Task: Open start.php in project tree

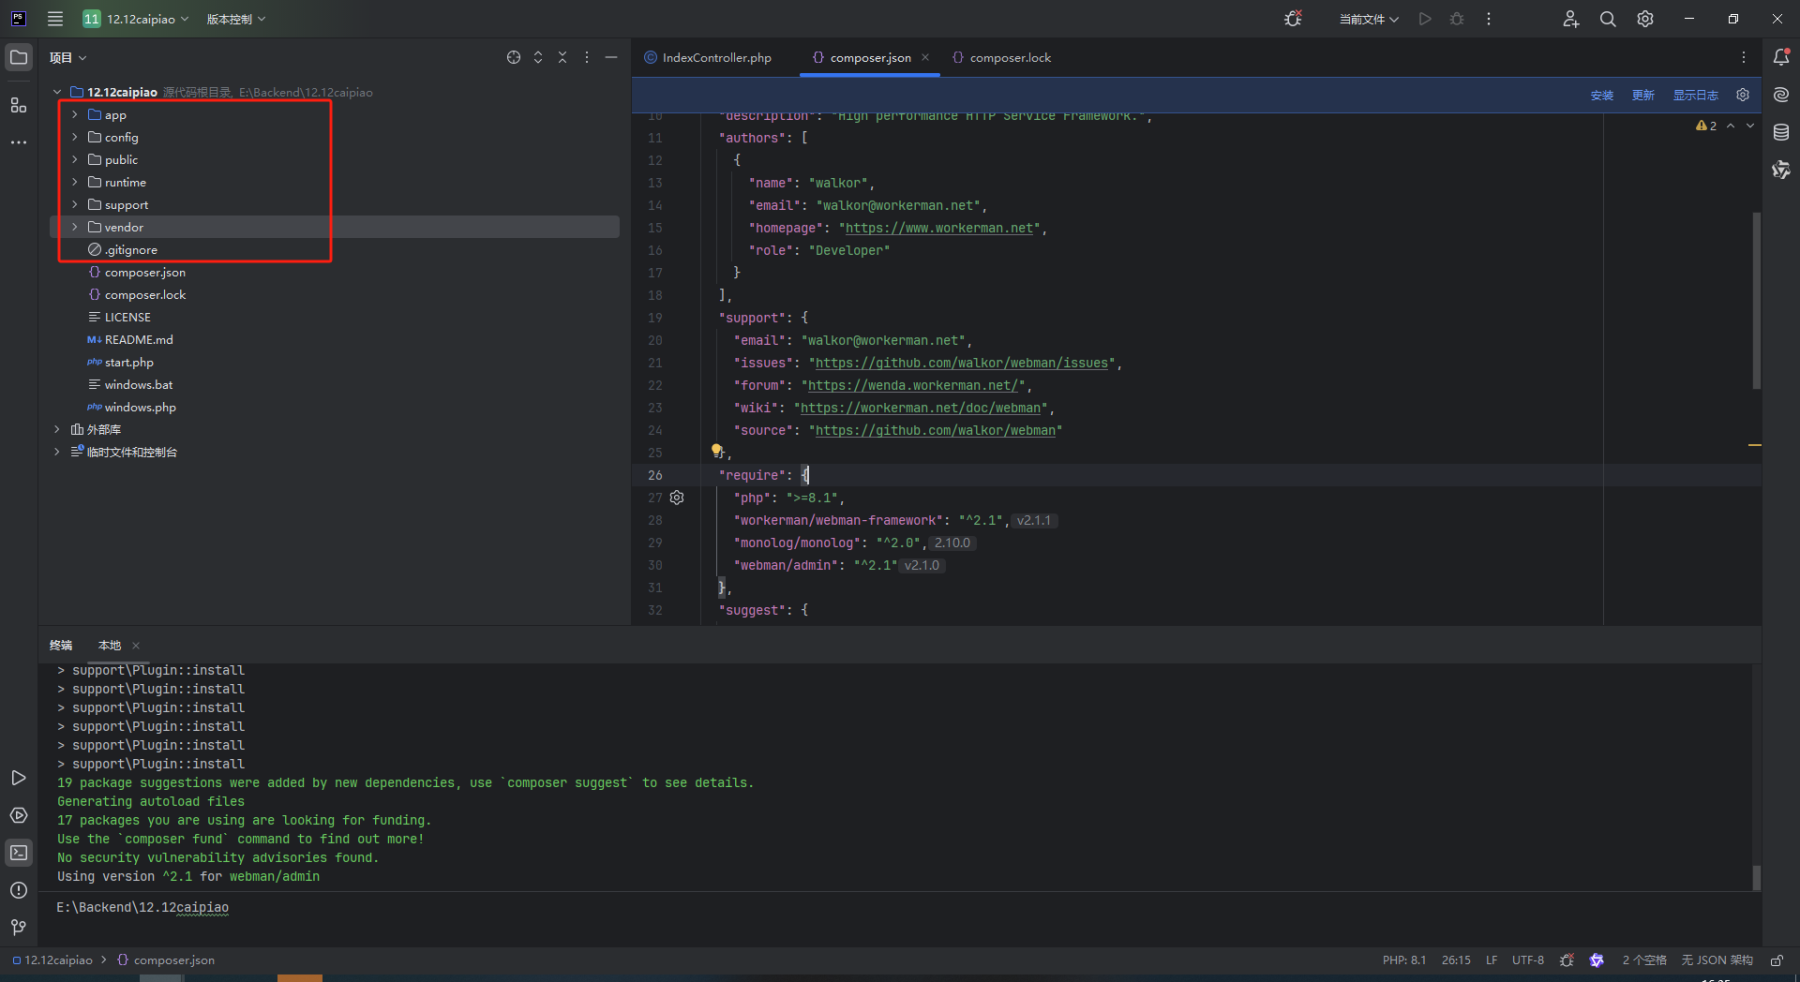Action: (129, 362)
